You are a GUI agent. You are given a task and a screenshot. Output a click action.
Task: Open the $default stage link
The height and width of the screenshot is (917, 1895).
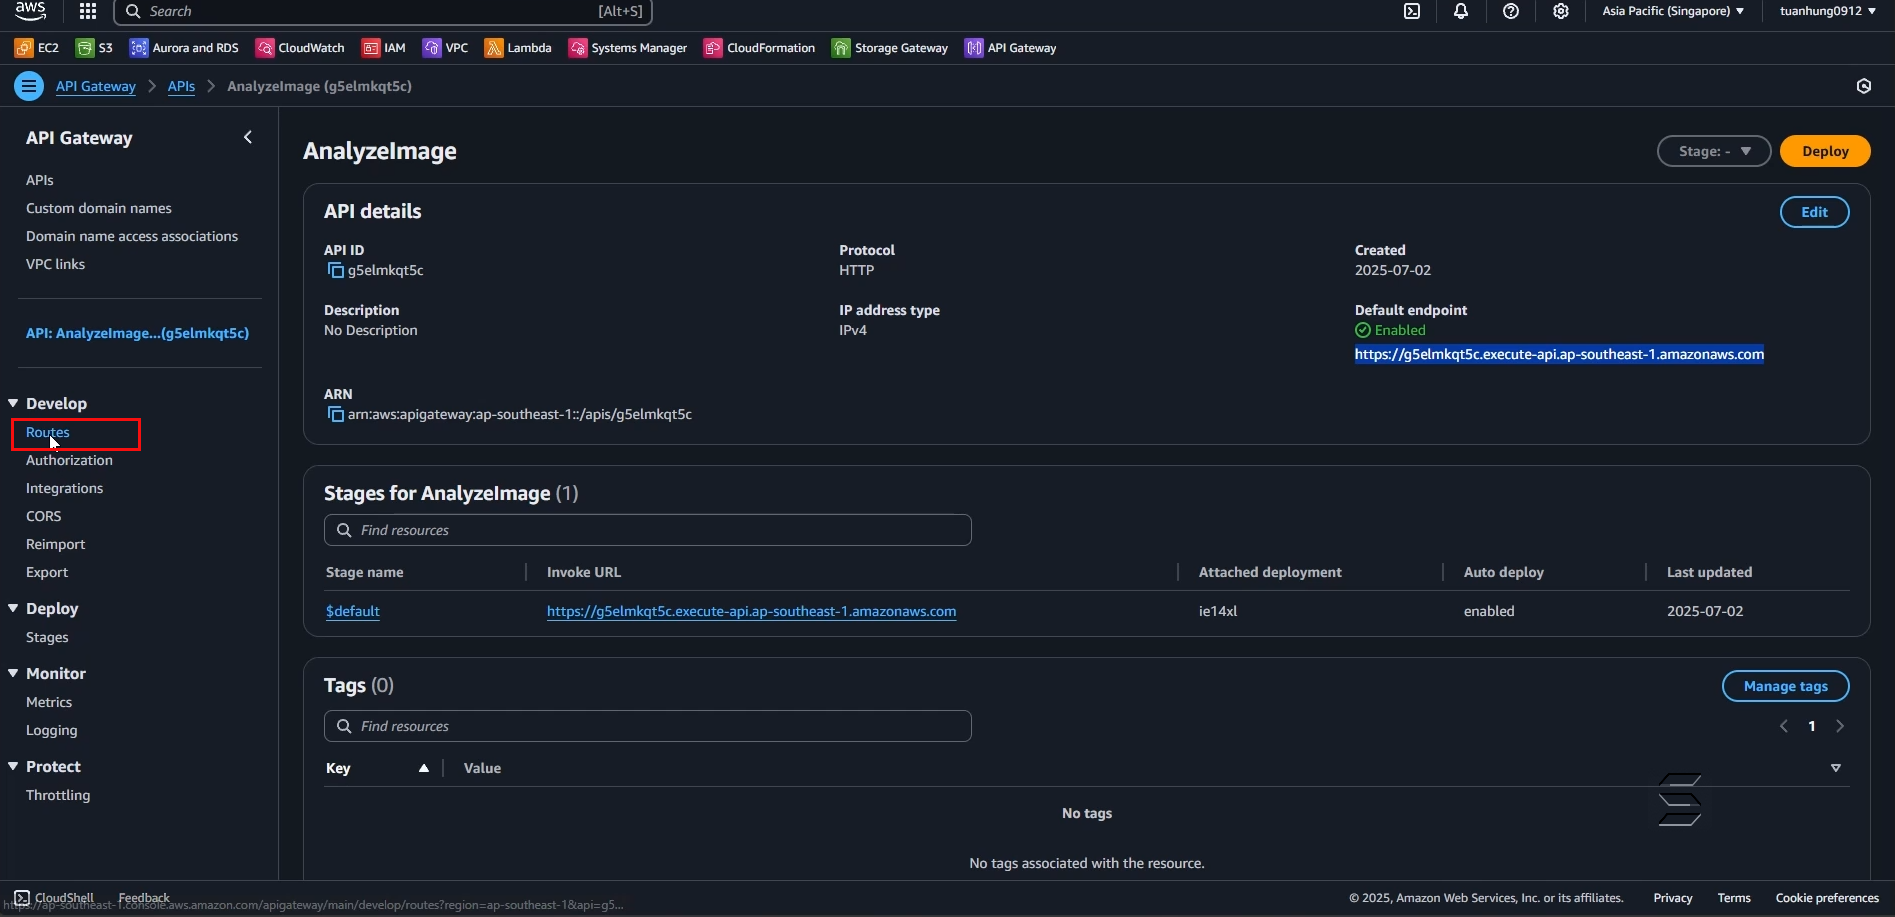[x=353, y=611]
